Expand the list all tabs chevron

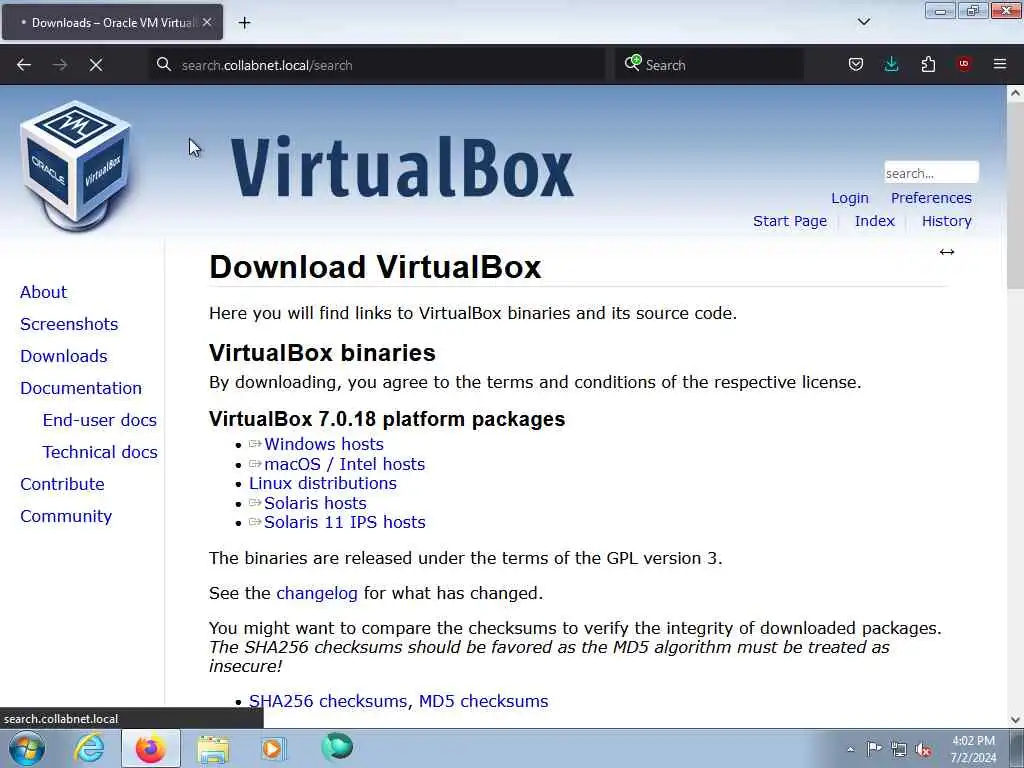pyautogui.click(x=864, y=22)
